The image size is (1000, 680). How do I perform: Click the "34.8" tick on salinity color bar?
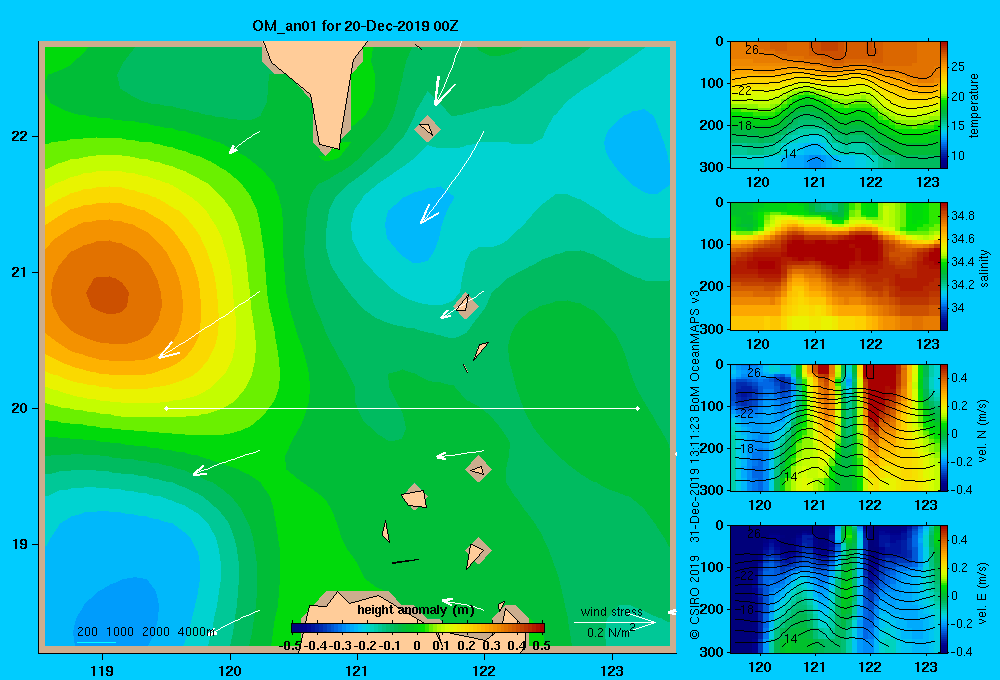point(963,216)
